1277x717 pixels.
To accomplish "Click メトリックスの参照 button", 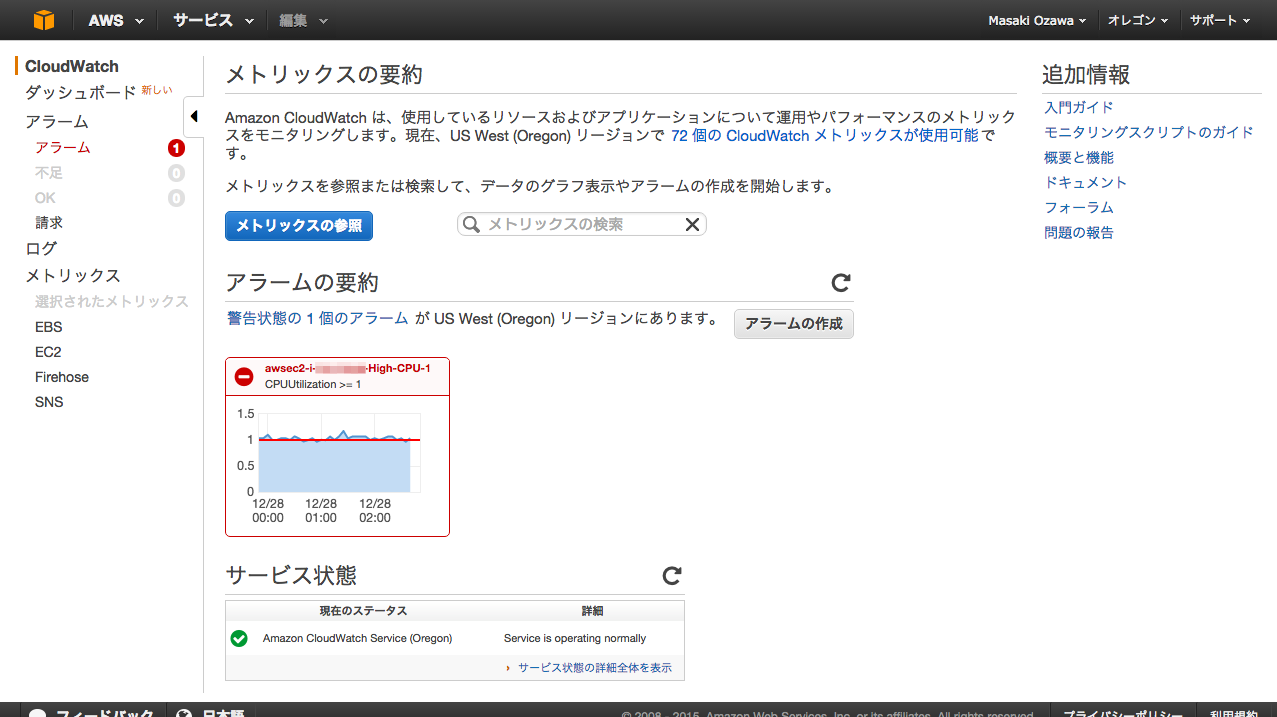I will (299, 226).
